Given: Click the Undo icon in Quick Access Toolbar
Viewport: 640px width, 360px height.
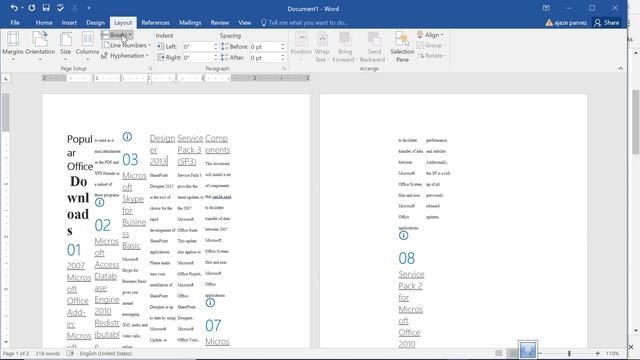Looking at the screenshot, I should tap(14, 8).
